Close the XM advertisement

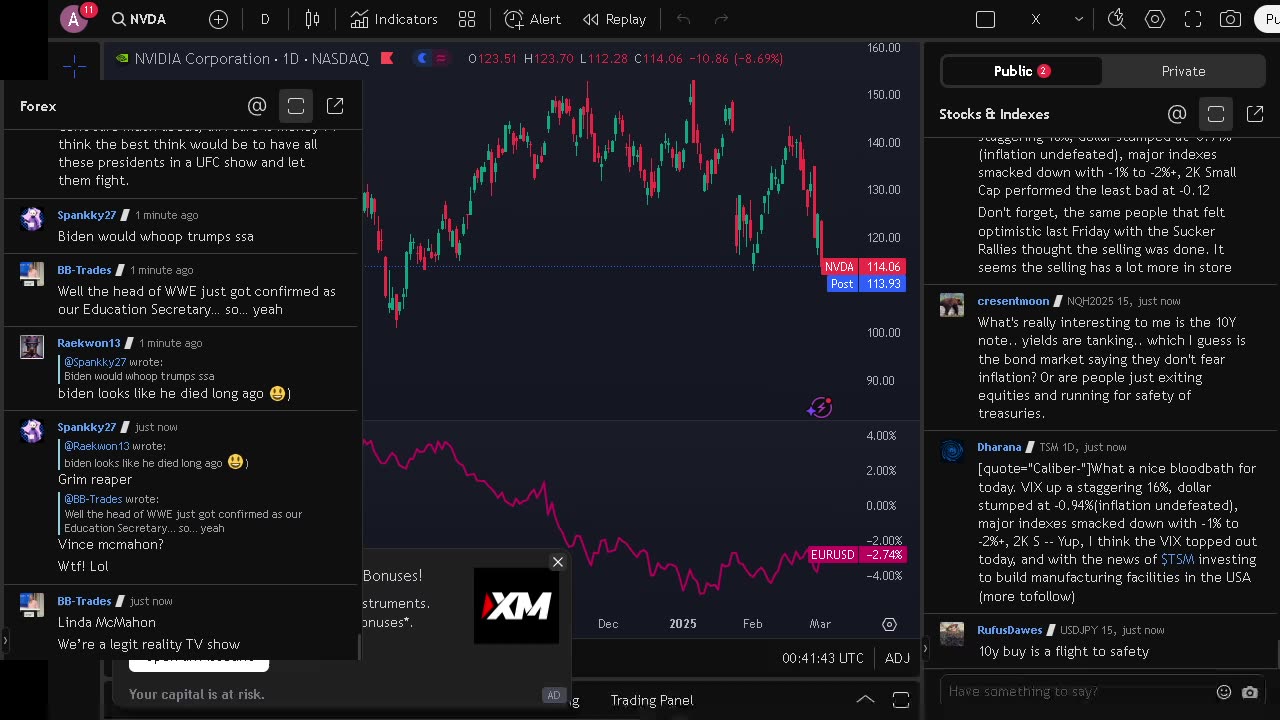(558, 562)
